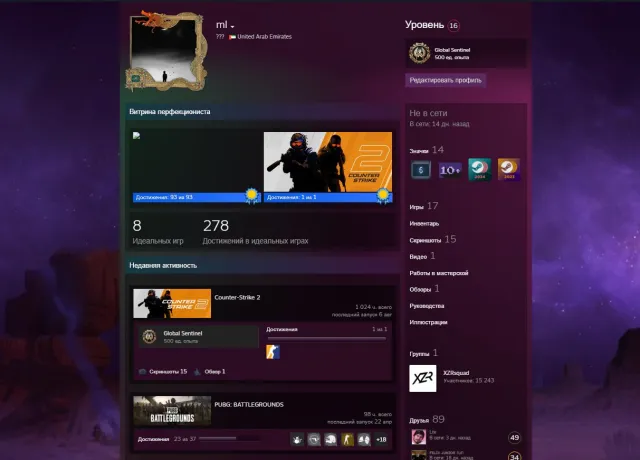Select the purple 10+ badge icon

(x=450, y=170)
